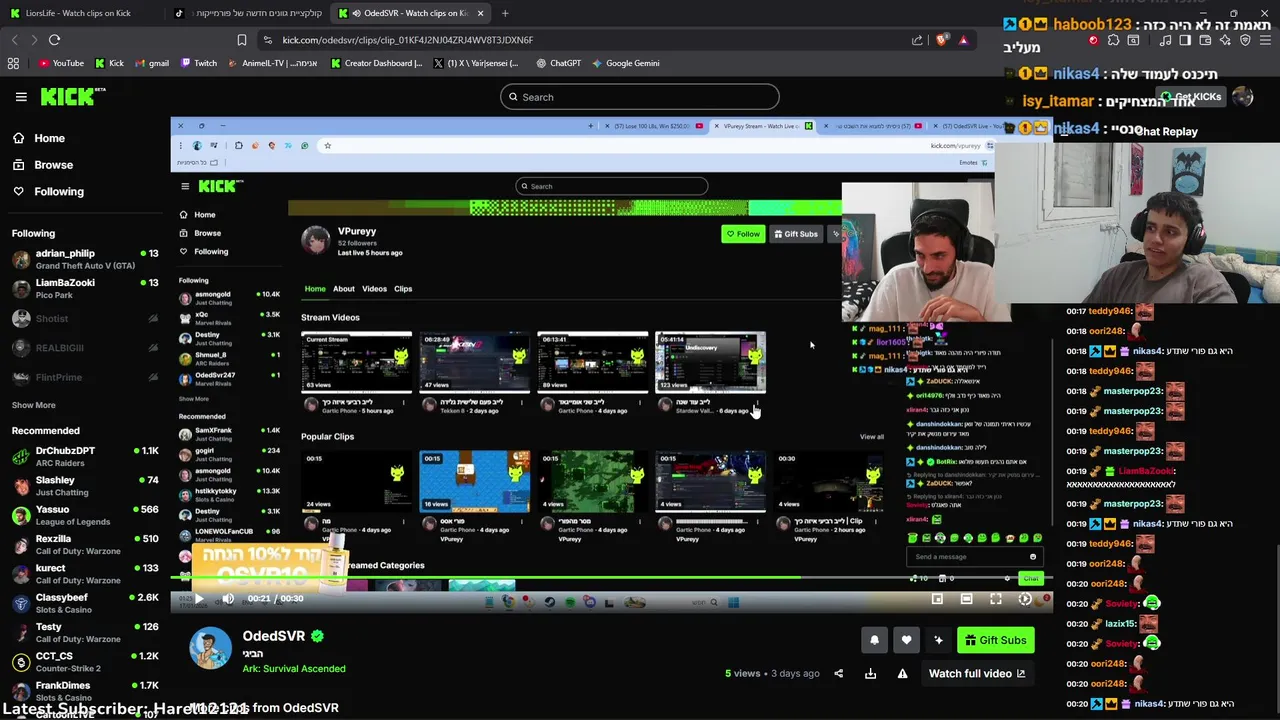Share the clip with the share icon
1280x720 pixels.
coord(838,674)
